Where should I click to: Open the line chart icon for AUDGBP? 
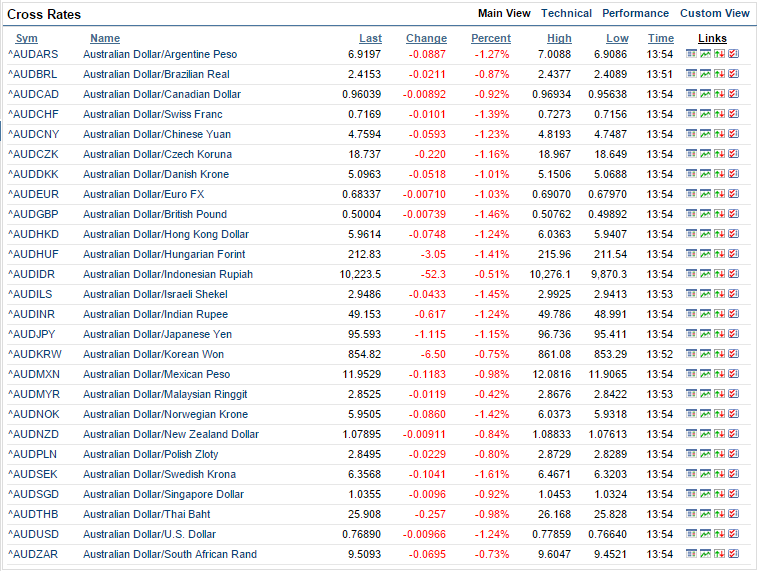point(705,214)
